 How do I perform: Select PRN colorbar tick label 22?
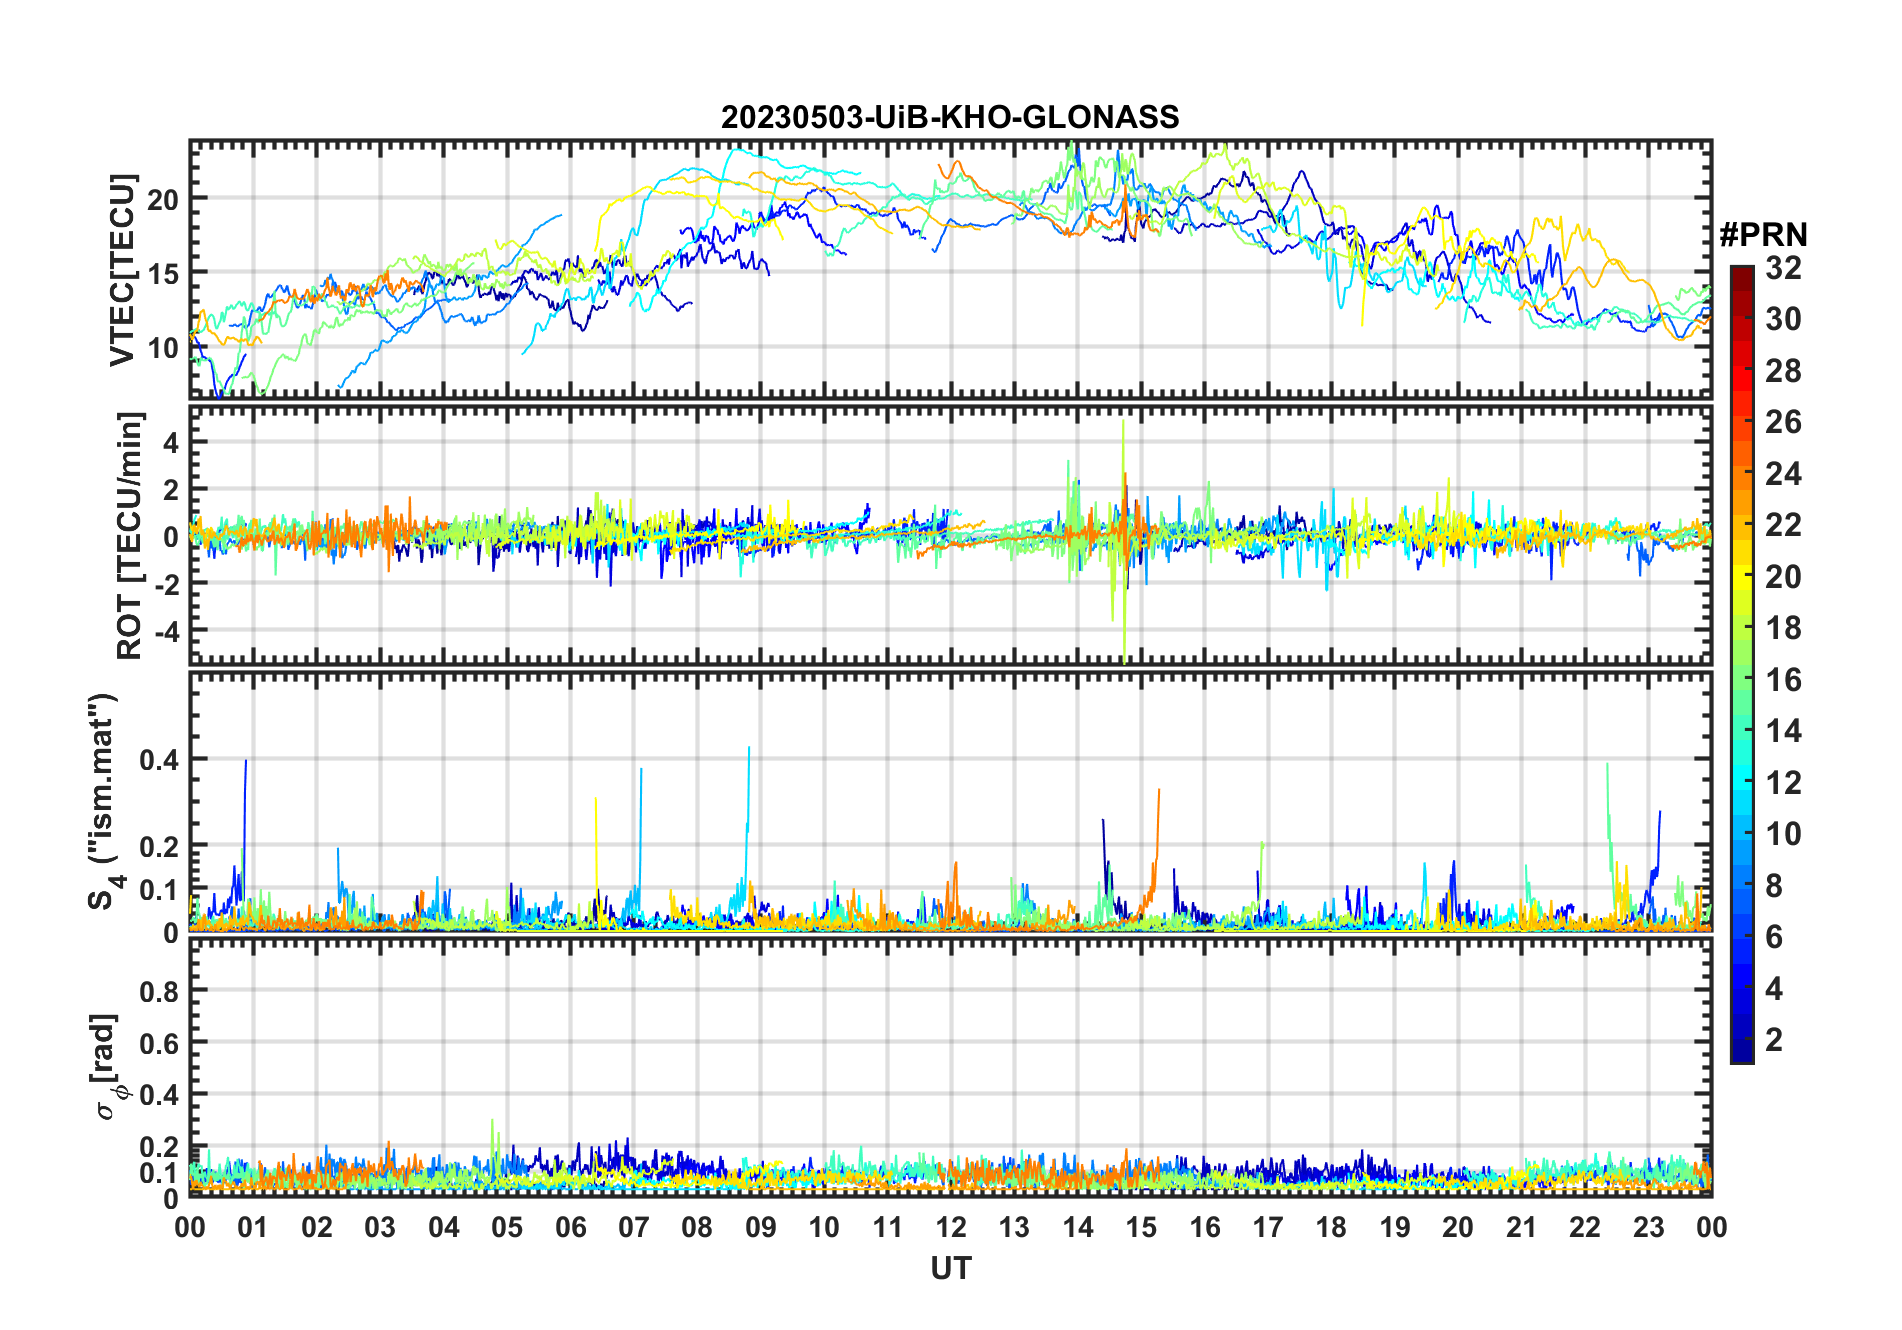coord(1783,525)
